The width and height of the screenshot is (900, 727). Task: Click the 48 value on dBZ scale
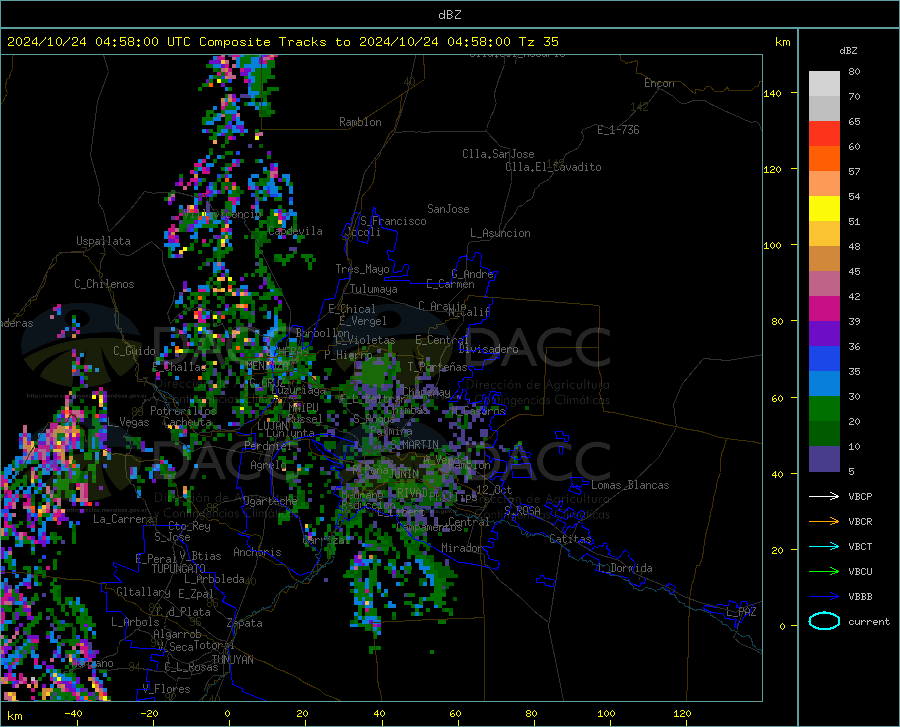coord(854,246)
